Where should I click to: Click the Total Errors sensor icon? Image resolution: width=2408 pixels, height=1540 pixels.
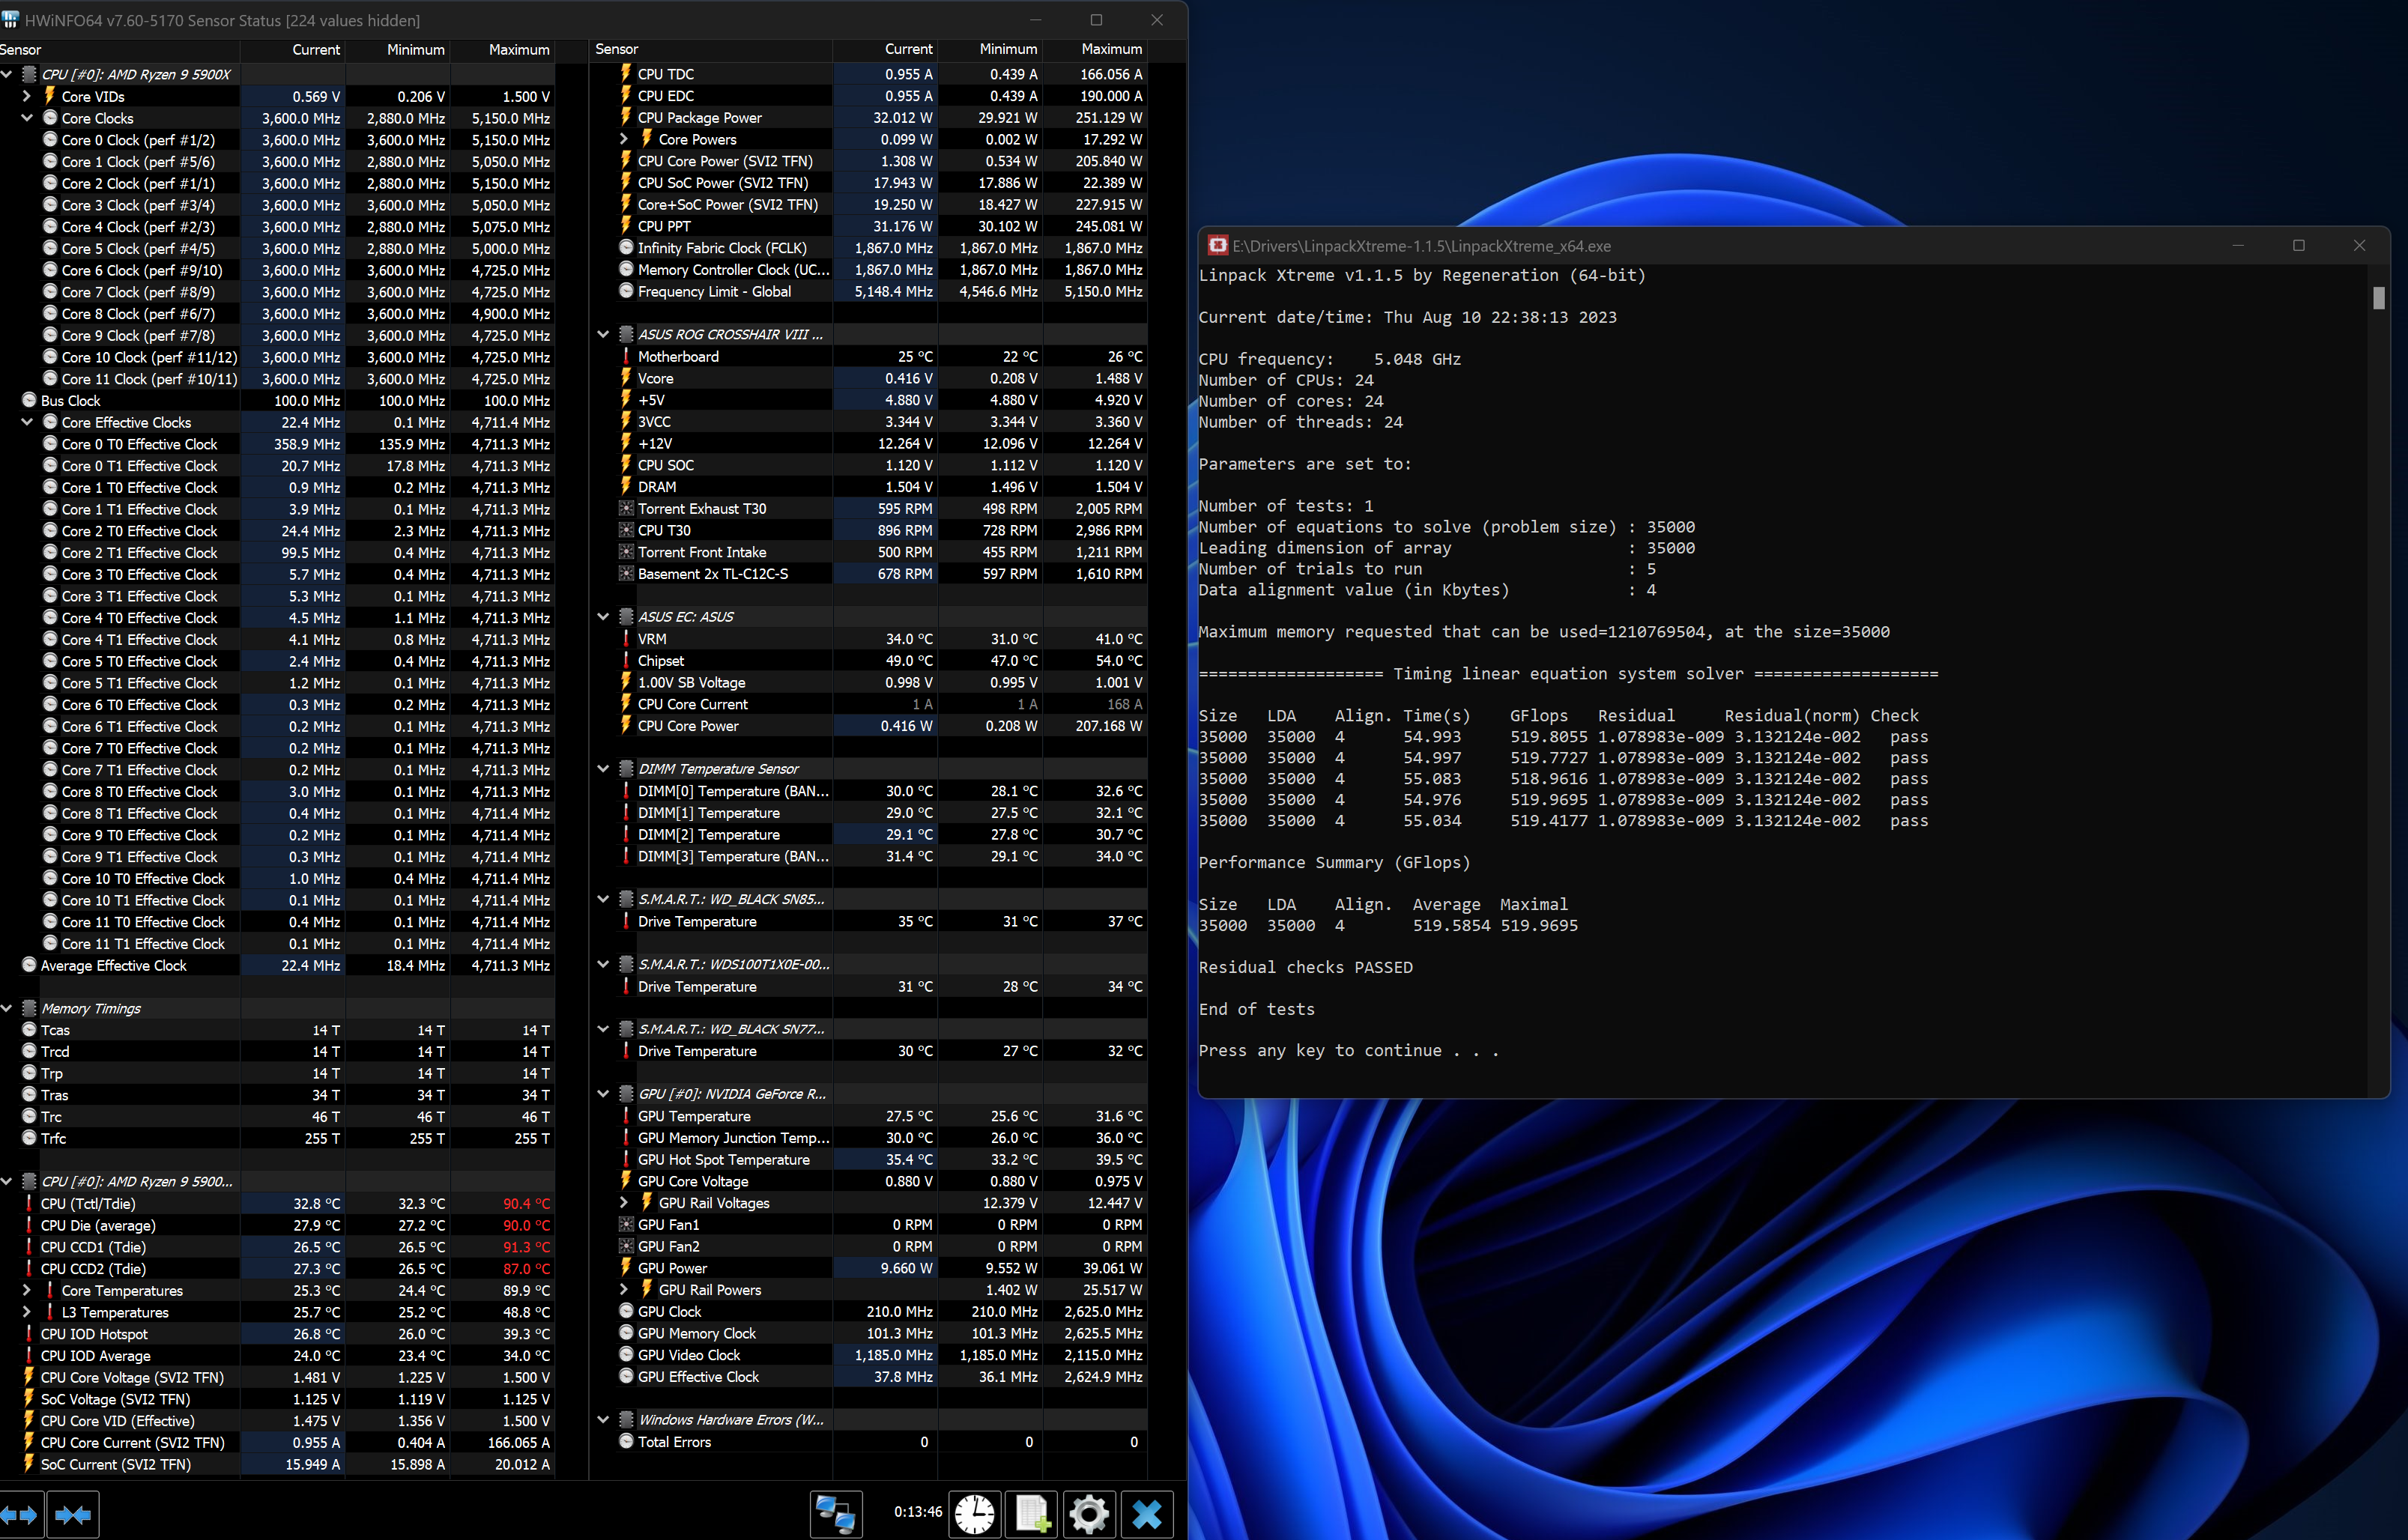[626, 1441]
